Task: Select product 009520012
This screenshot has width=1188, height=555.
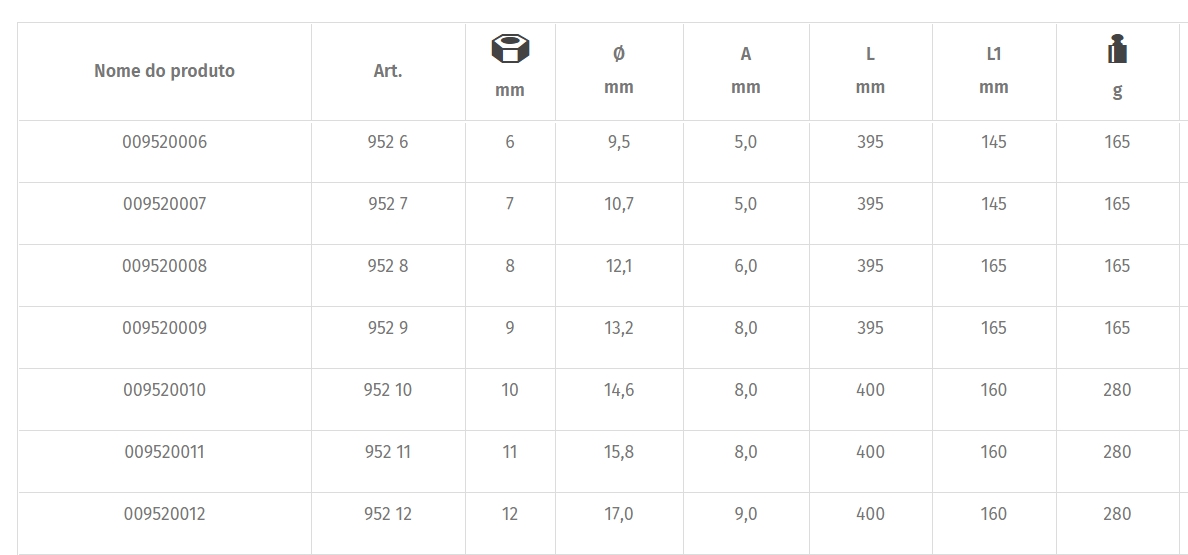Action: tap(164, 515)
